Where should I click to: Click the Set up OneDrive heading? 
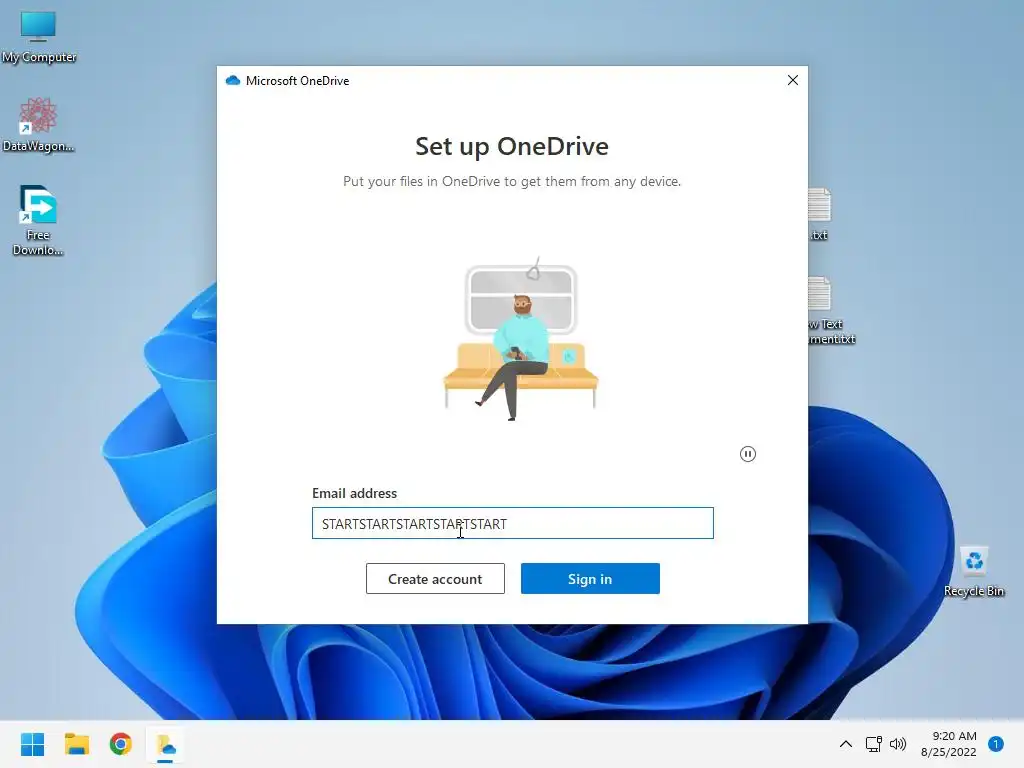coord(512,146)
